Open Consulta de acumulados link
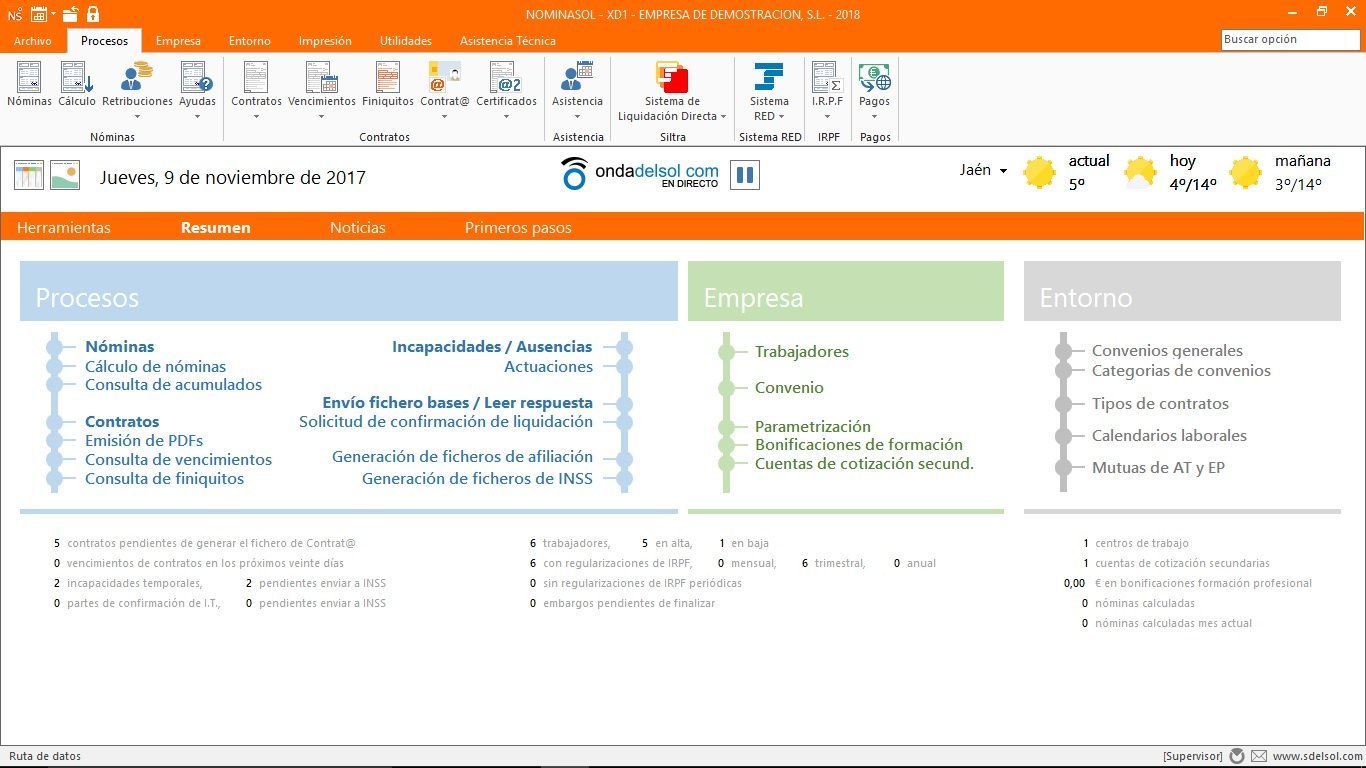 [173, 384]
